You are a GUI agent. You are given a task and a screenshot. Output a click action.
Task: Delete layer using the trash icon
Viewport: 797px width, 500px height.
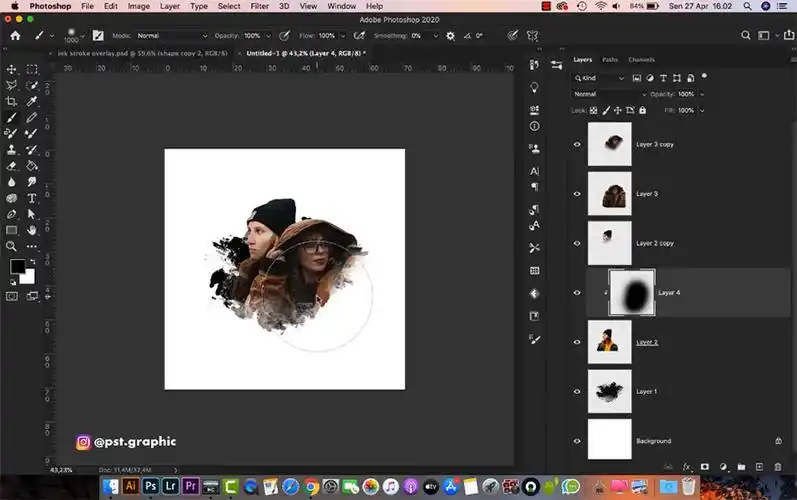click(x=778, y=467)
